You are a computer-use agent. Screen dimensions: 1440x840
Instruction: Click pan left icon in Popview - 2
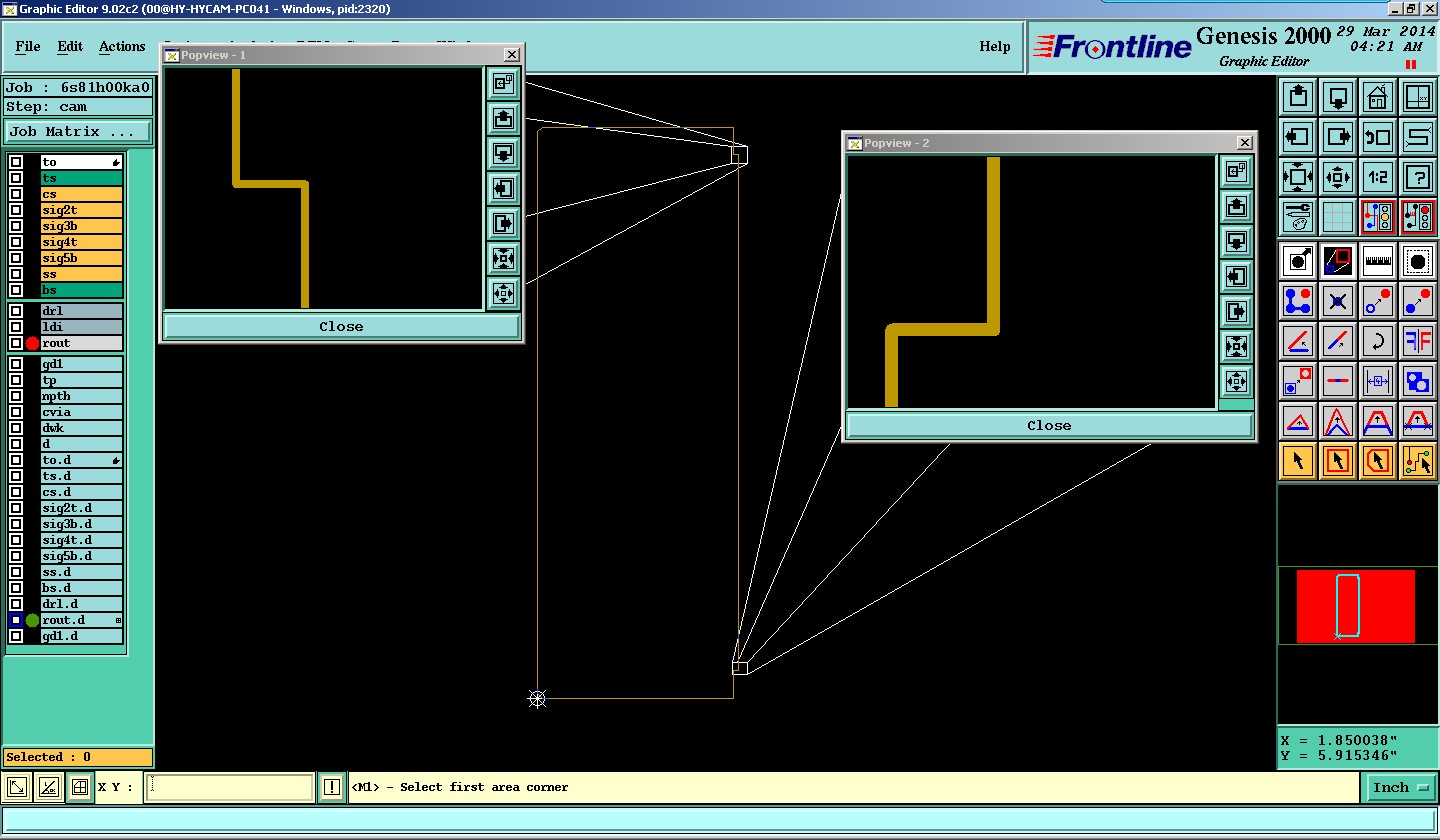(x=1237, y=277)
